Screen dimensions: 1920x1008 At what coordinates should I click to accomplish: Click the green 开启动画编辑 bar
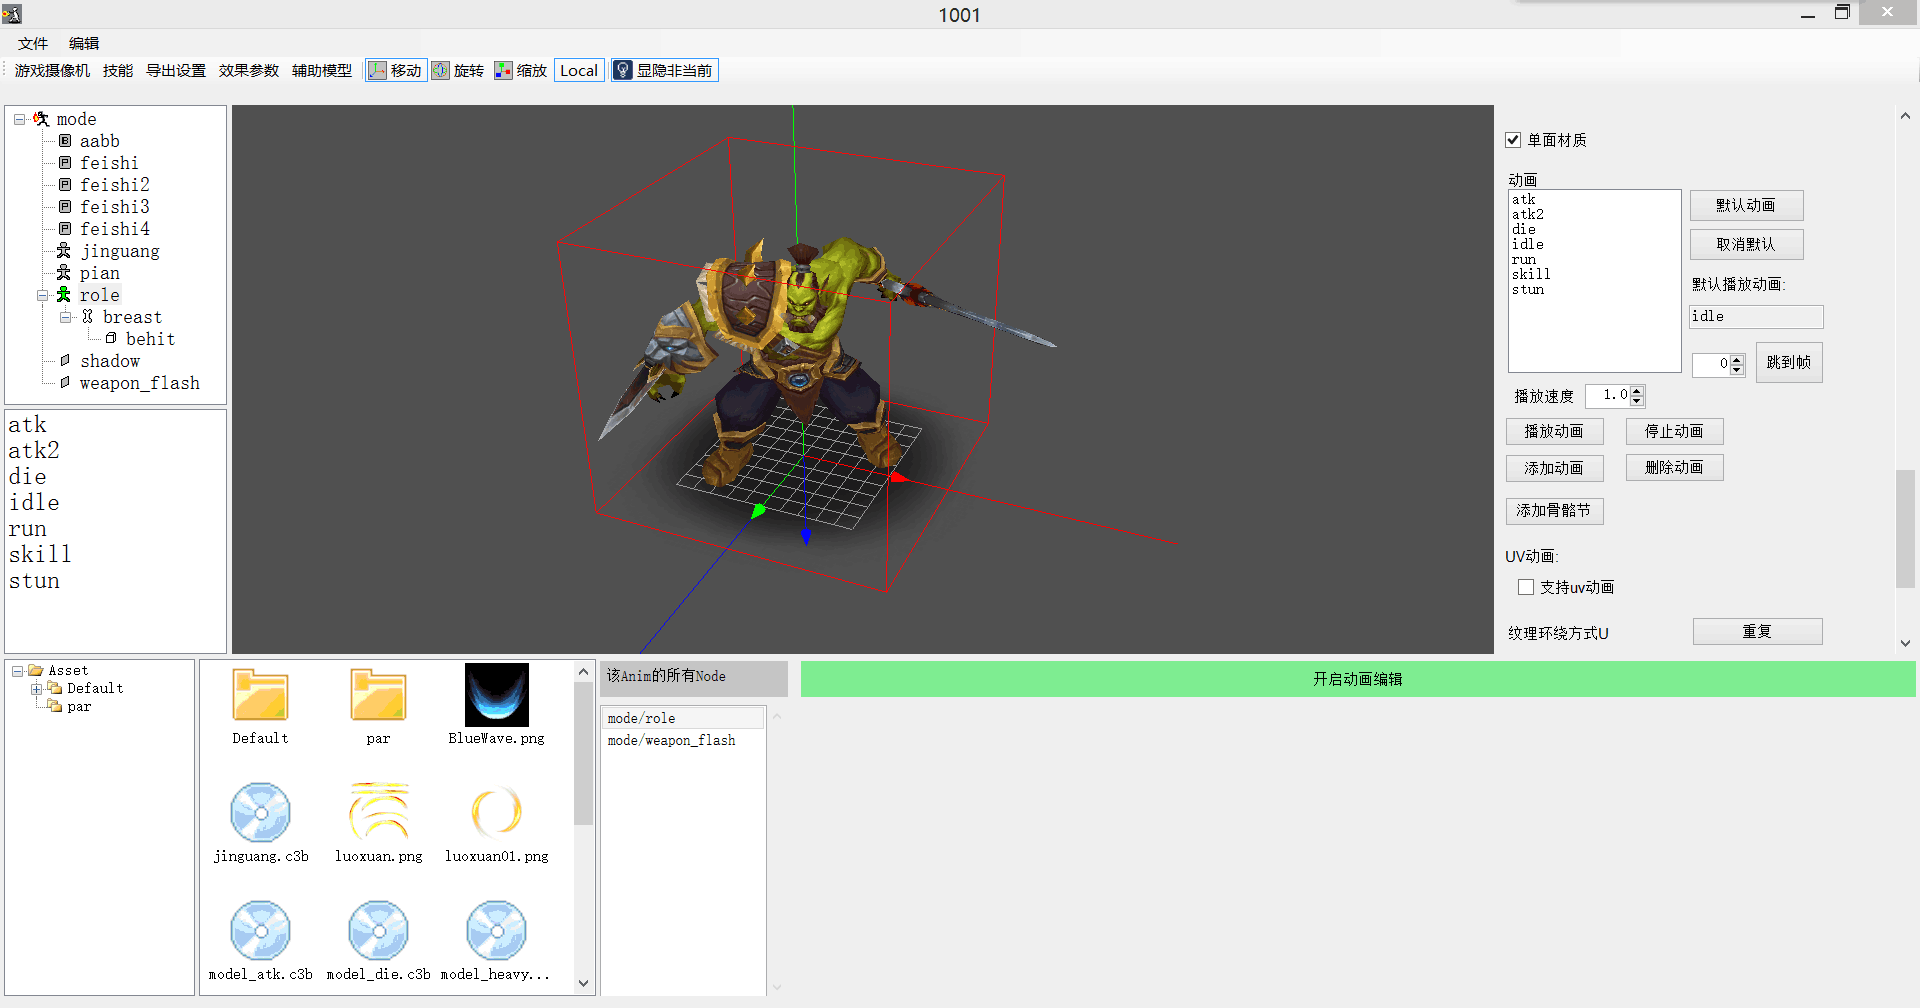[1358, 679]
